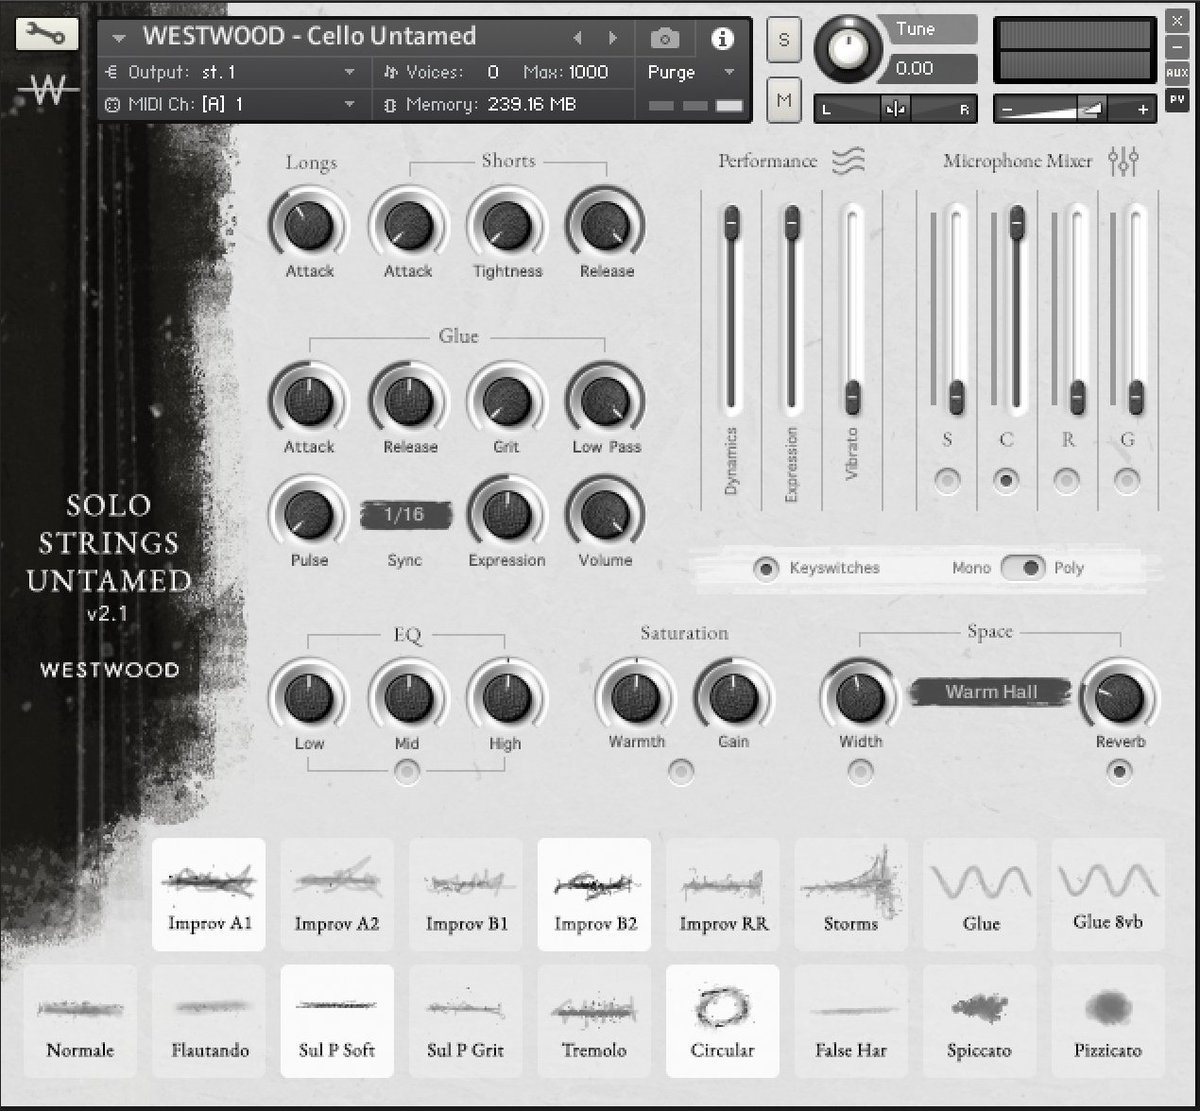Click the master volume slider

(1075, 109)
